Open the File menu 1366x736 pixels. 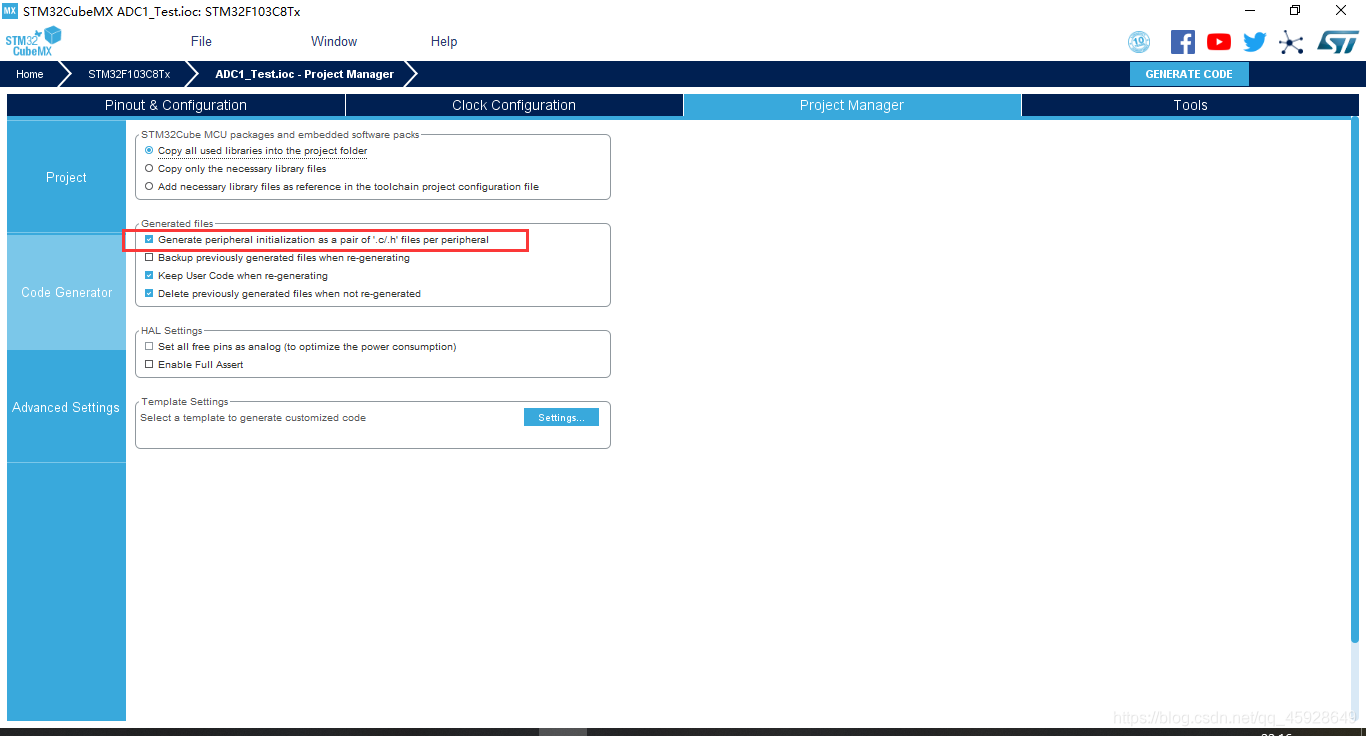(201, 41)
